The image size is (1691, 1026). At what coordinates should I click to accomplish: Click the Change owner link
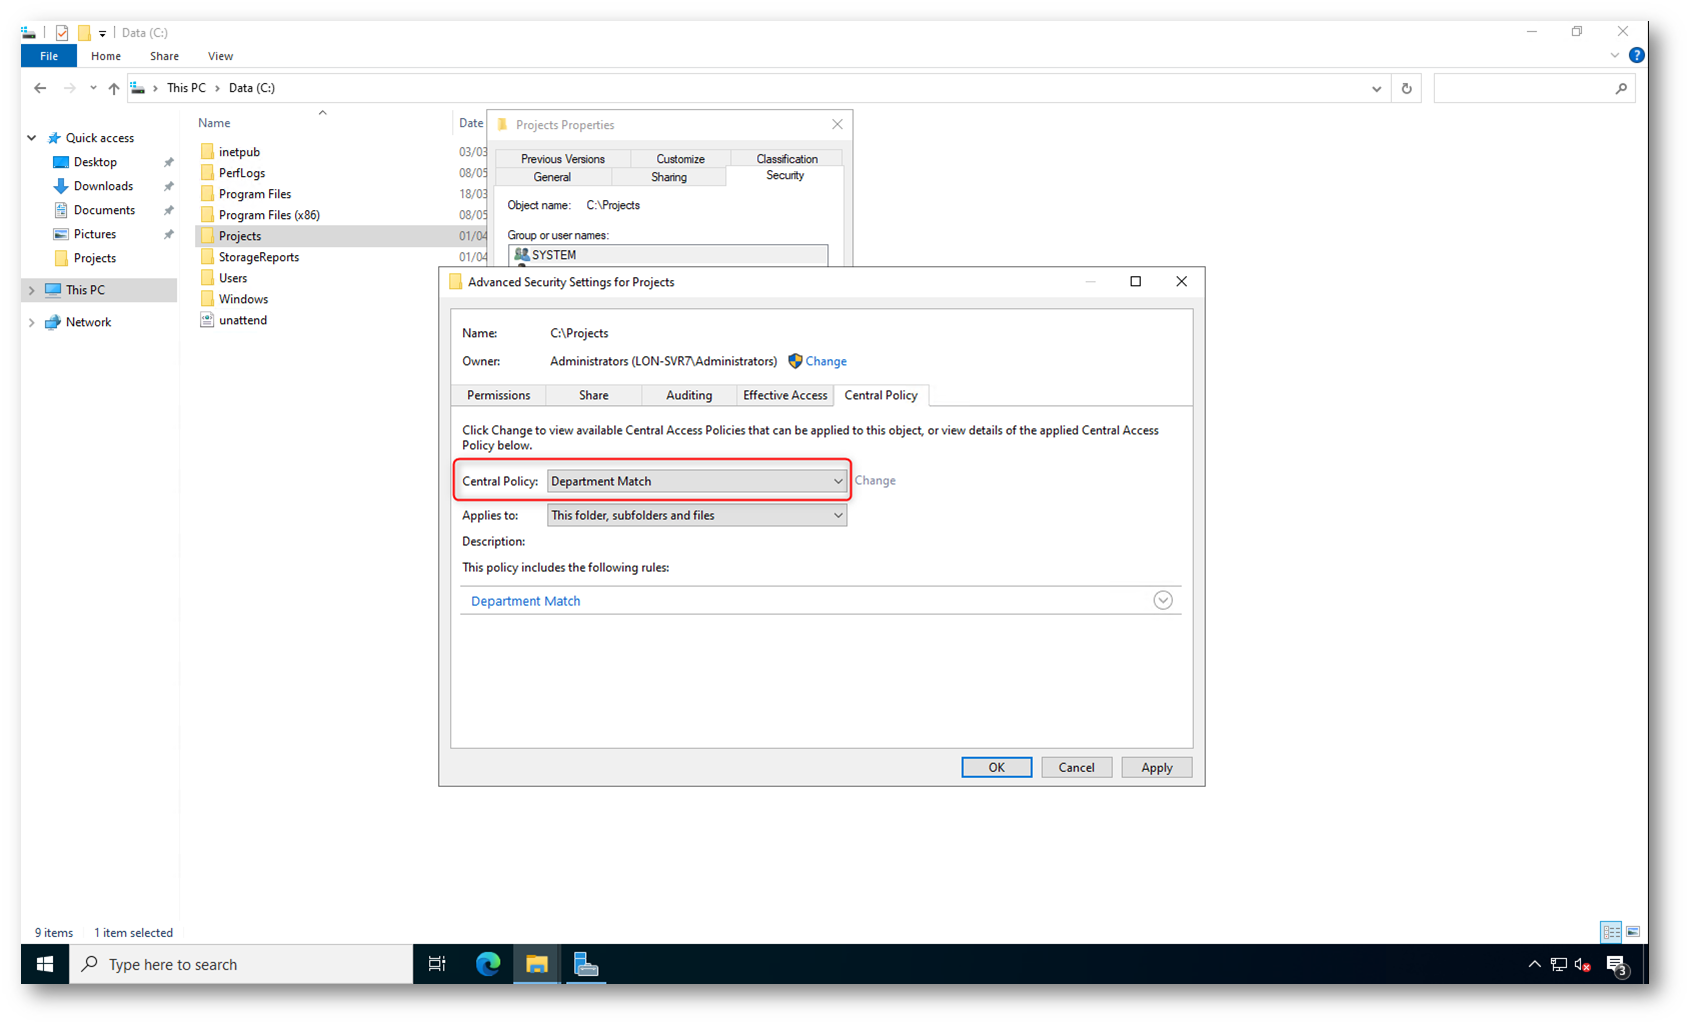(825, 361)
